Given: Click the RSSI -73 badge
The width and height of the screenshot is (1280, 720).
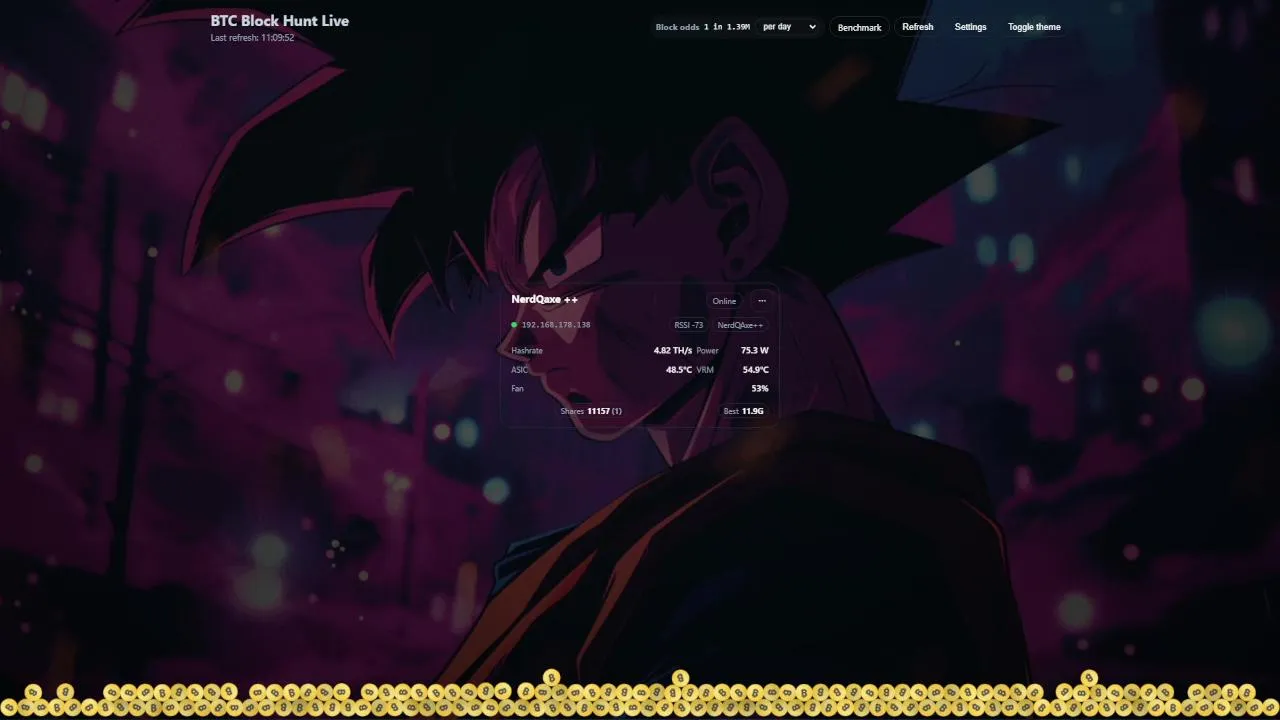Looking at the screenshot, I should point(689,325).
